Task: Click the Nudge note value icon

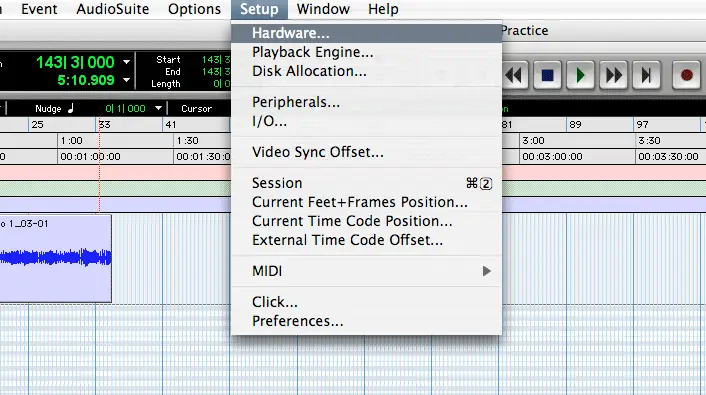Action: (x=71, y=109)
